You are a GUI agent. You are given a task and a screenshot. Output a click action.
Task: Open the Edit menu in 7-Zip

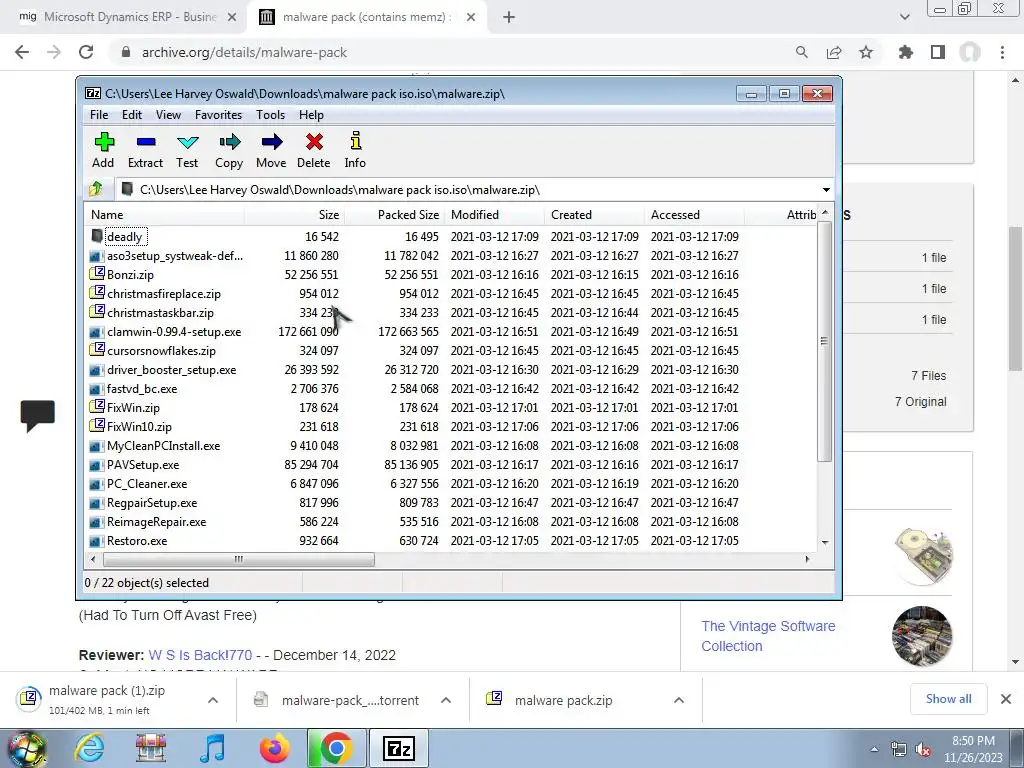pyautogui.click(x=132, y=115)
